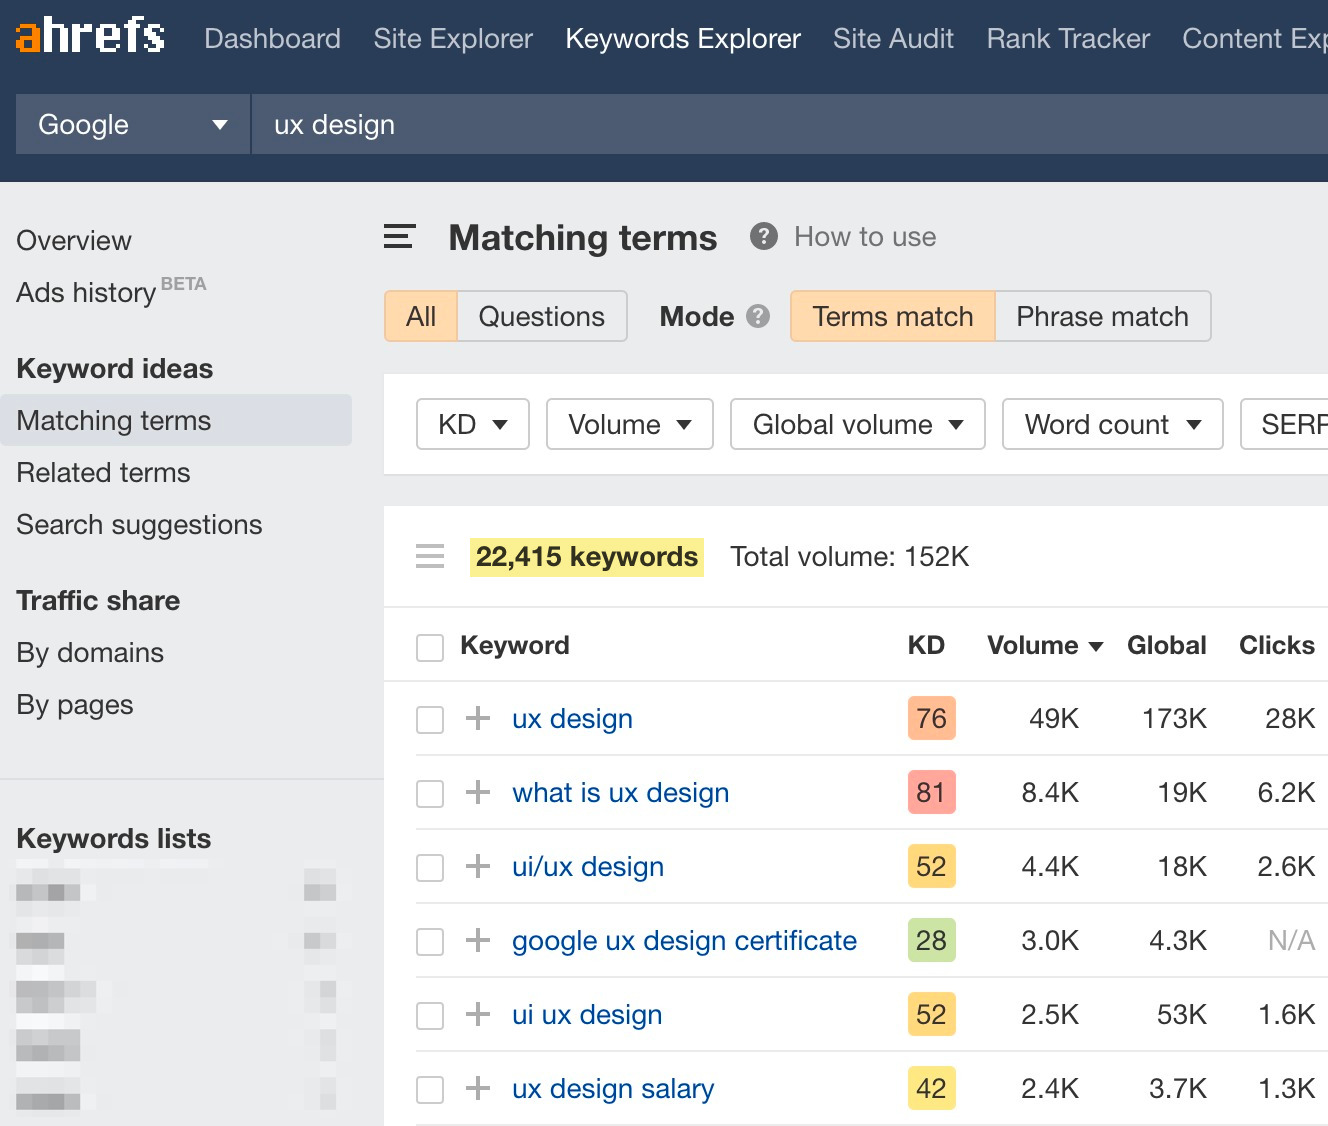Image resolution: width=1328 pixels, height=1126 pixels.
Task: Click the orange KD badge for ux design
Action: [x=930, y=718]
